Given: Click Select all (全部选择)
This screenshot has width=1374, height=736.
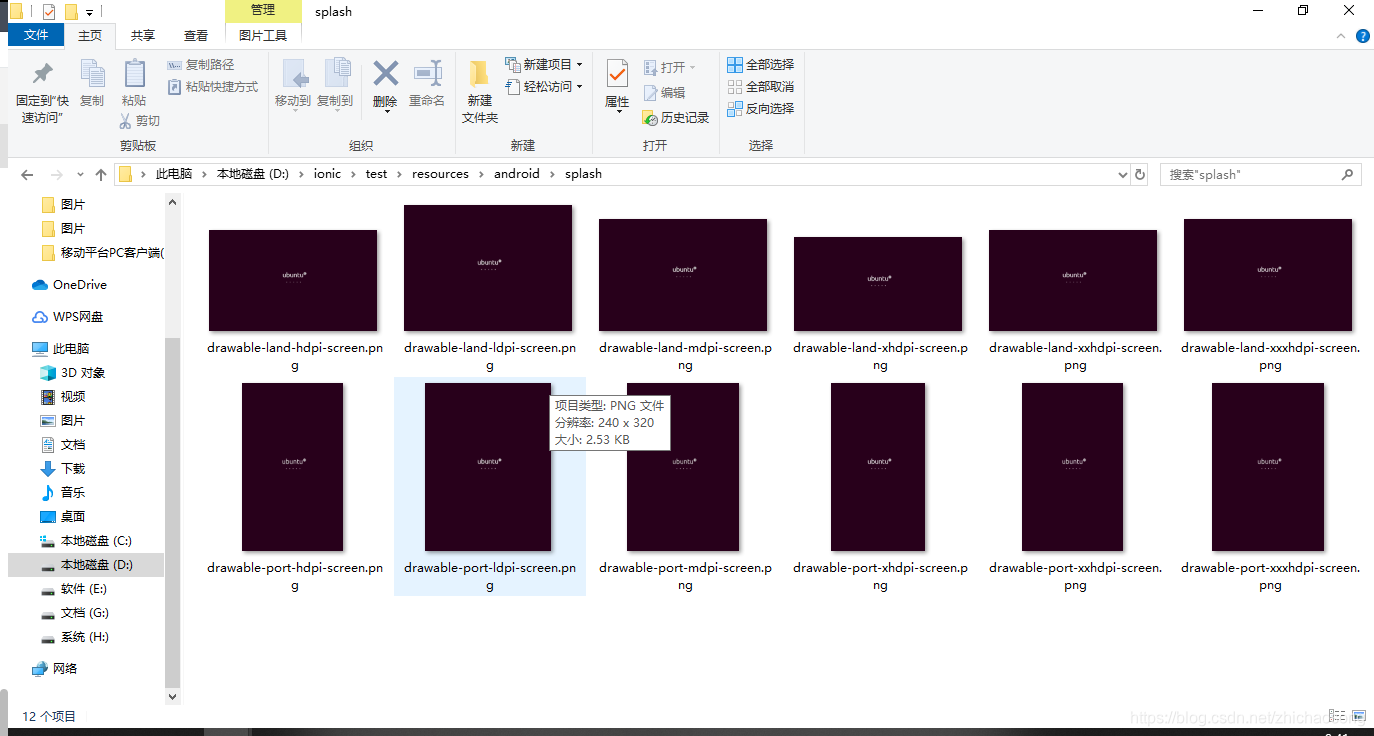Looking at the screenshot, I should (760, 65).
